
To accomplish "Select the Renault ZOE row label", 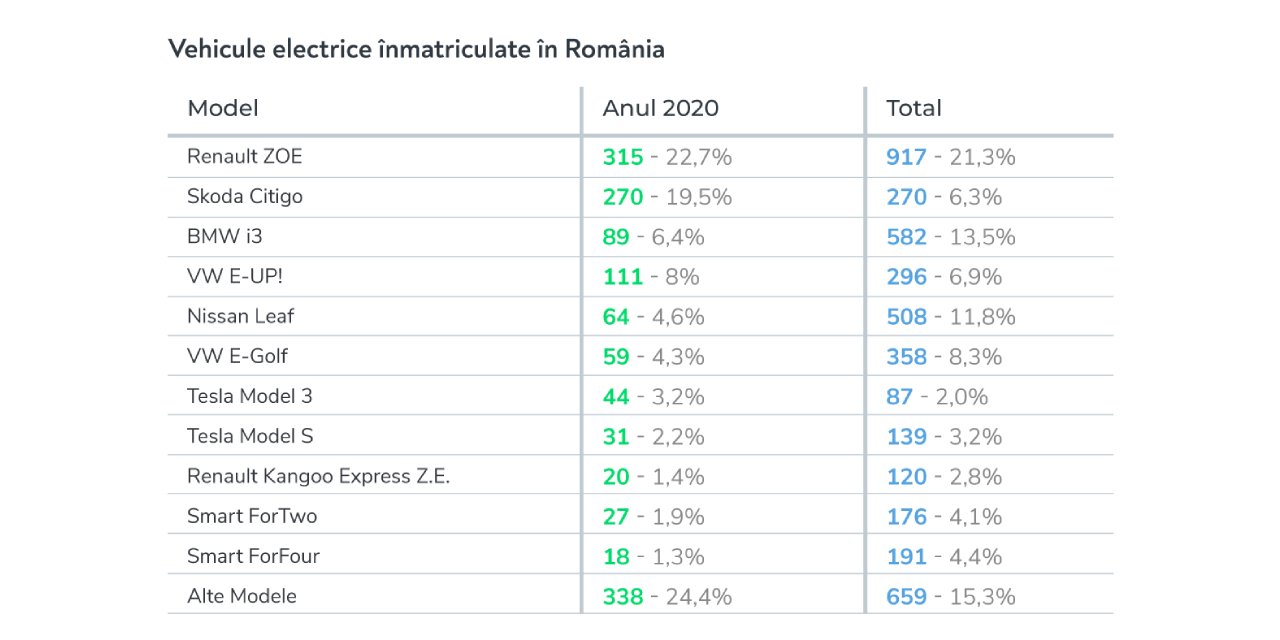I will [244, 157].
